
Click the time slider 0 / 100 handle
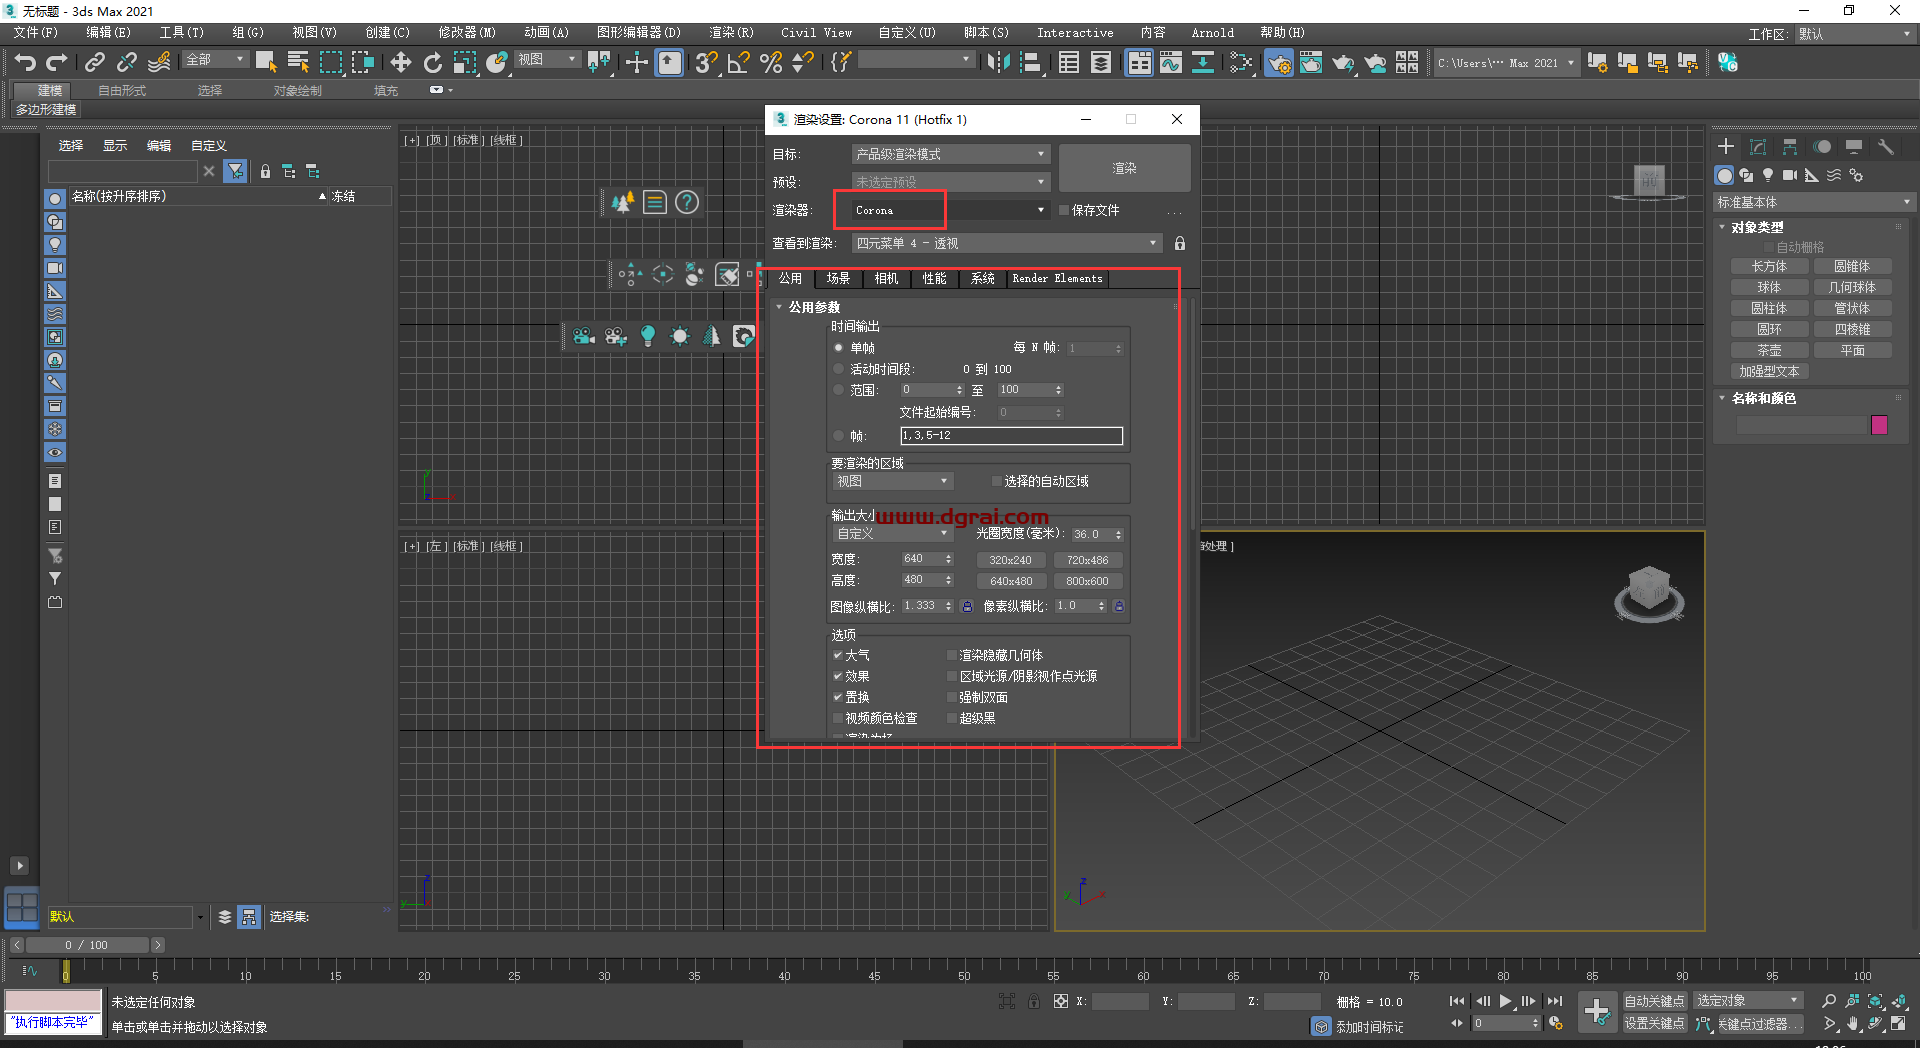pos(87,945)
